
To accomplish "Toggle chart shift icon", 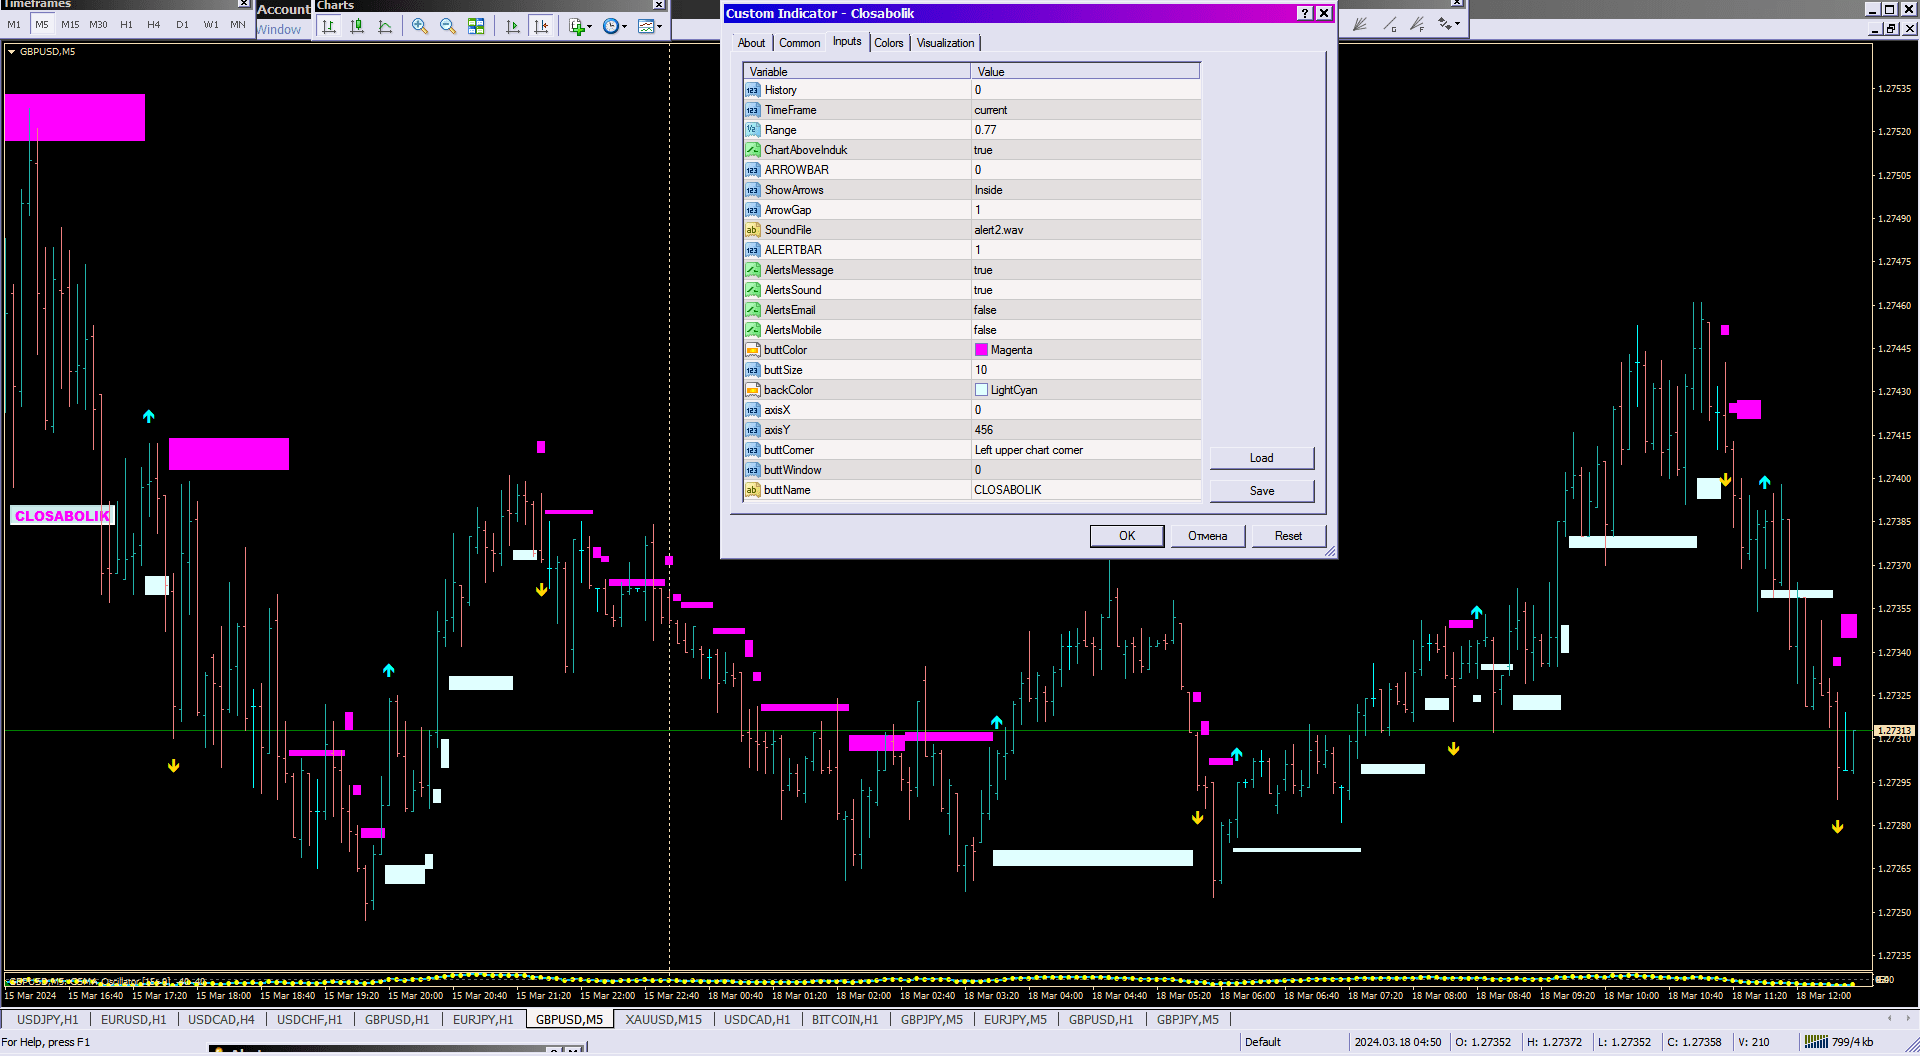I will pyautogui.click(x=541, y=26).
